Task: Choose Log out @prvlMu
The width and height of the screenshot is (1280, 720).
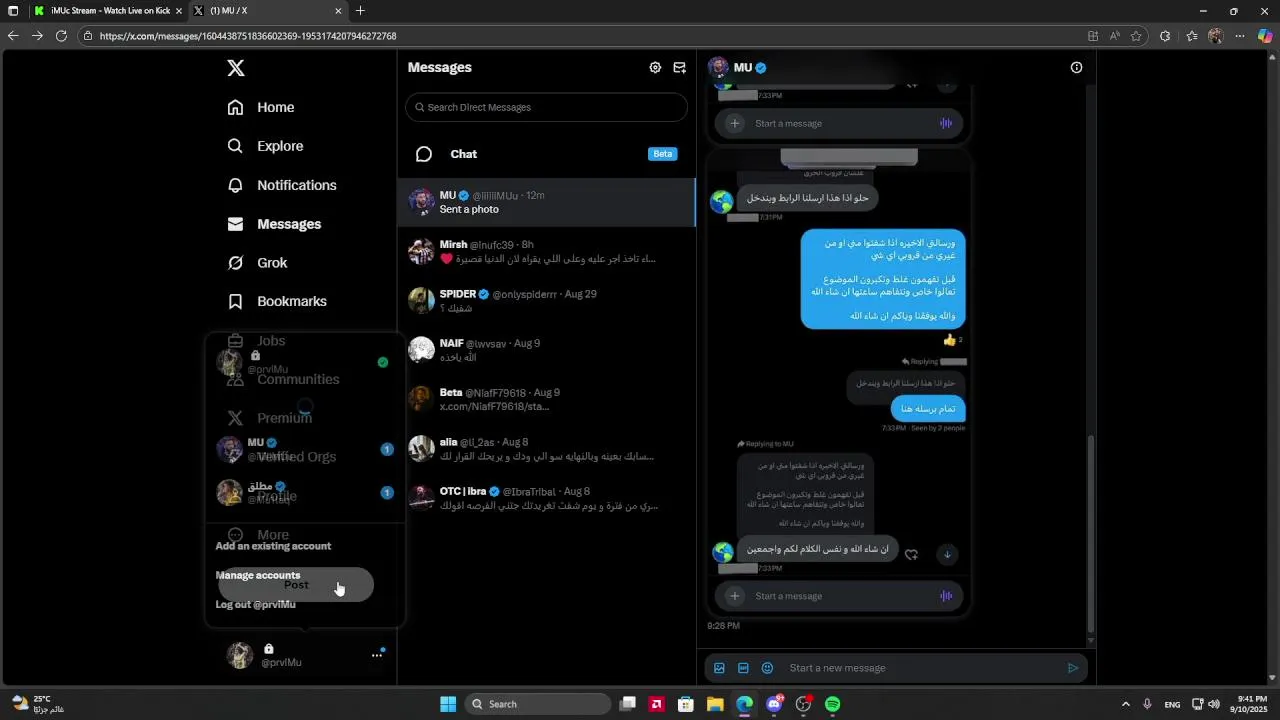Action: pyautogui.click(x=256, y=604)
